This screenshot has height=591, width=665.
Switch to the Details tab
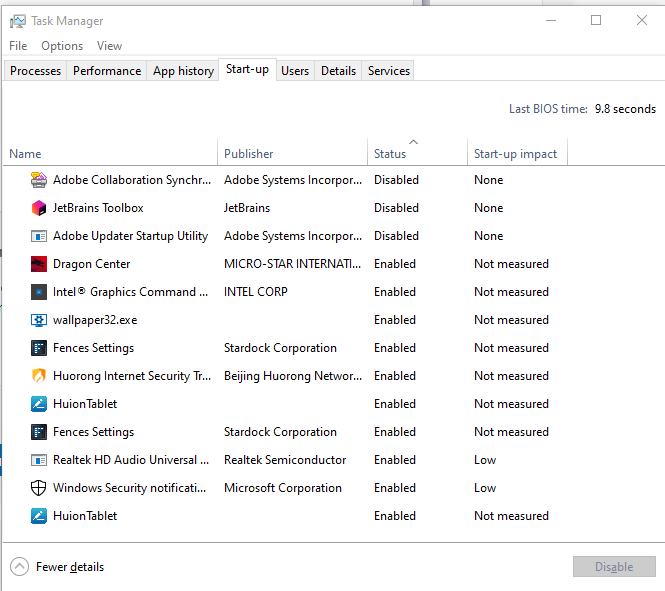338,70
